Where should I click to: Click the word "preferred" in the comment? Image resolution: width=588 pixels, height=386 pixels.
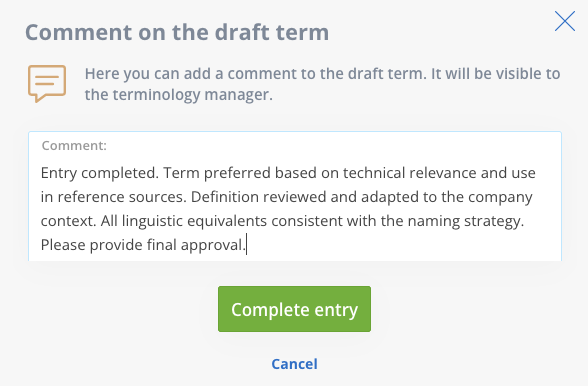[x=237, y=173]
